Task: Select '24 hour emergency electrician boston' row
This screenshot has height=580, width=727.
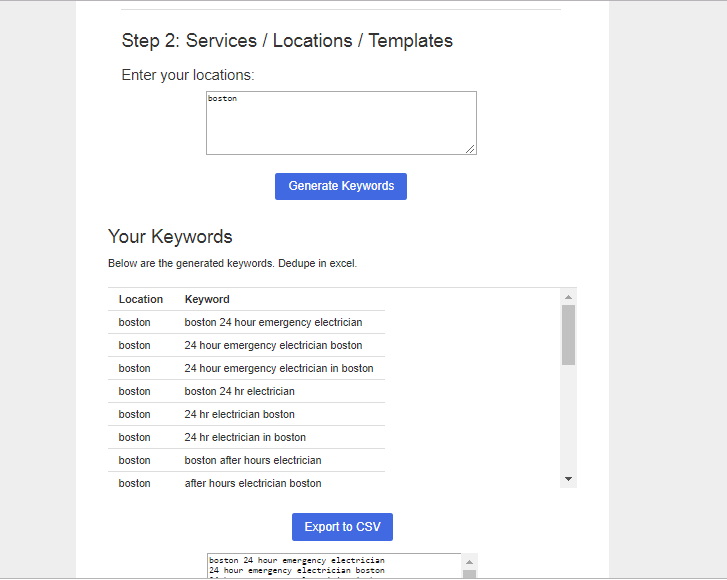Action: click(x=273, y=345)
